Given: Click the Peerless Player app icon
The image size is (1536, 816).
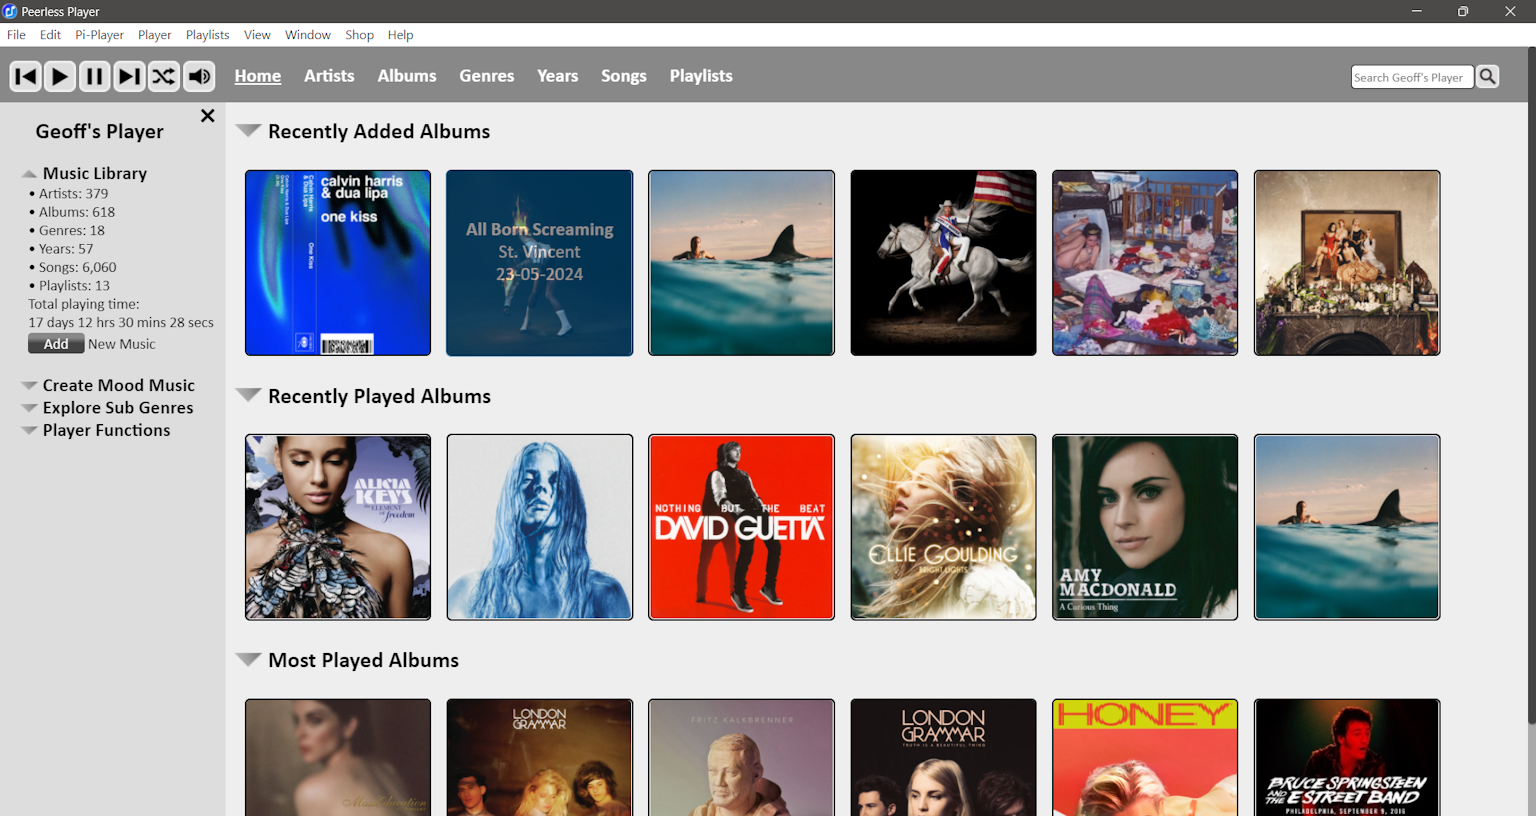Looking at the screenshot, I should click(x=10, y=11).
